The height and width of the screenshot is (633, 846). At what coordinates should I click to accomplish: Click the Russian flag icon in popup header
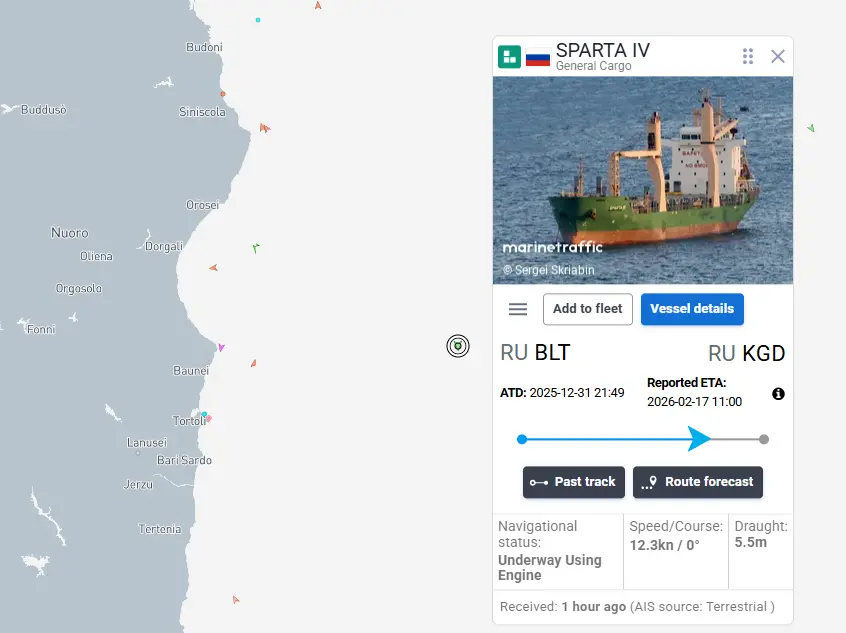pos(538,58)
